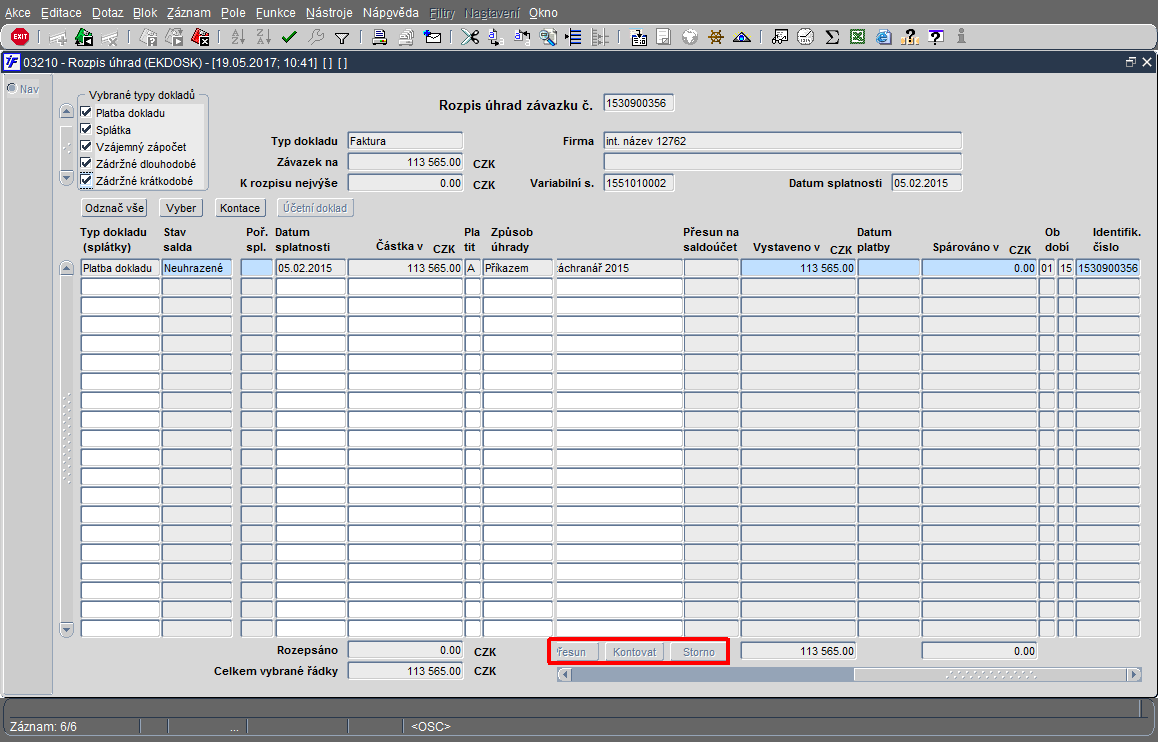Click the Variabilní s. field

tap(638, 183)
